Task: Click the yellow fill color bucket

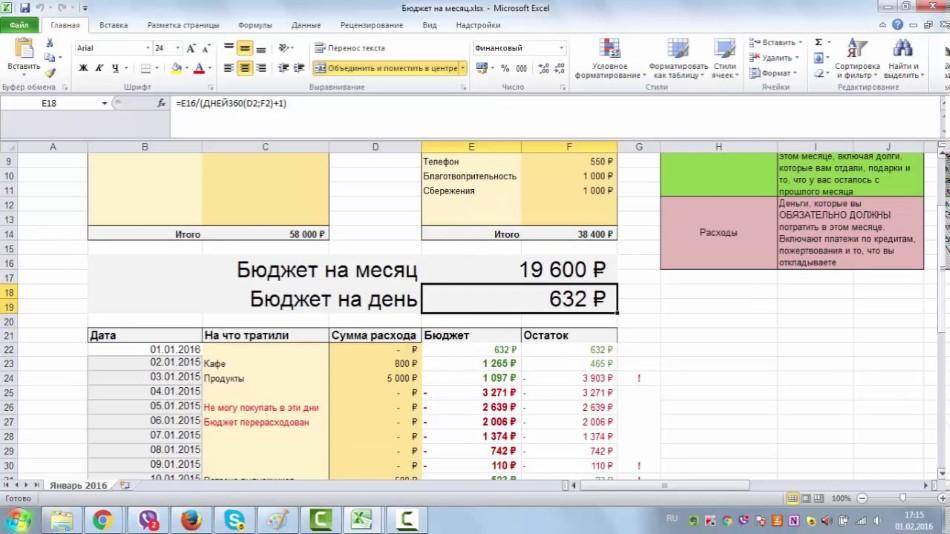Action: point(176,68)
